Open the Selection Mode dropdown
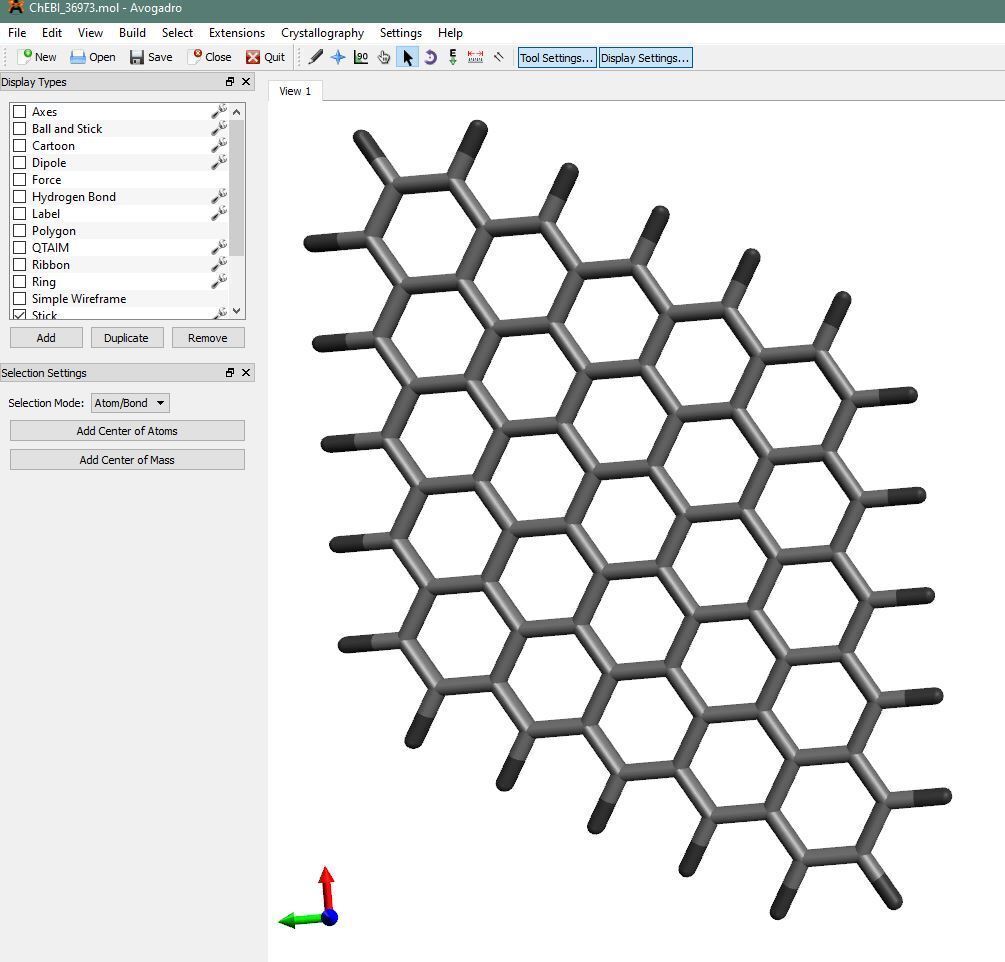The height and width of the screenshot is (962, 1005). [129, 402]
